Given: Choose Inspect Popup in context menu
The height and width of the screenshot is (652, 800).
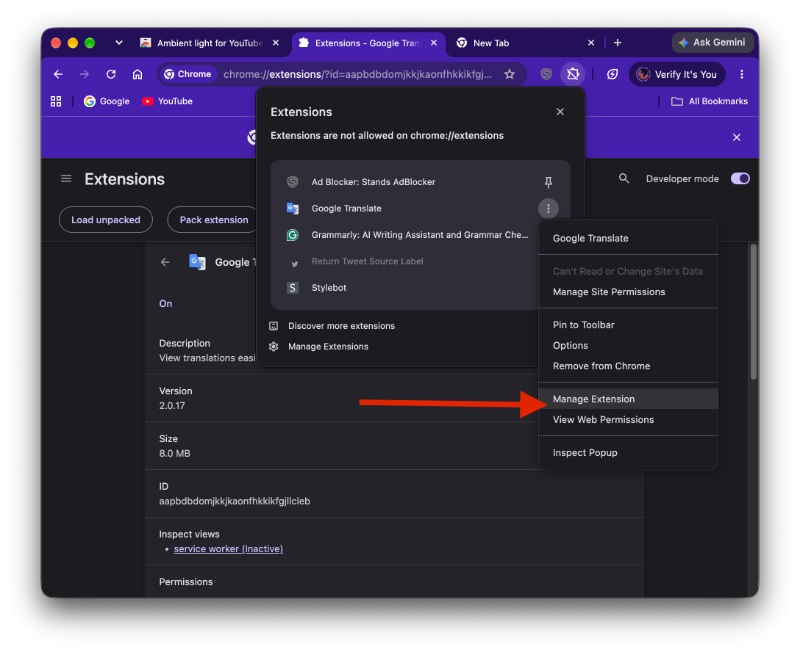Looking at the screenshot, I should point(628,453).
